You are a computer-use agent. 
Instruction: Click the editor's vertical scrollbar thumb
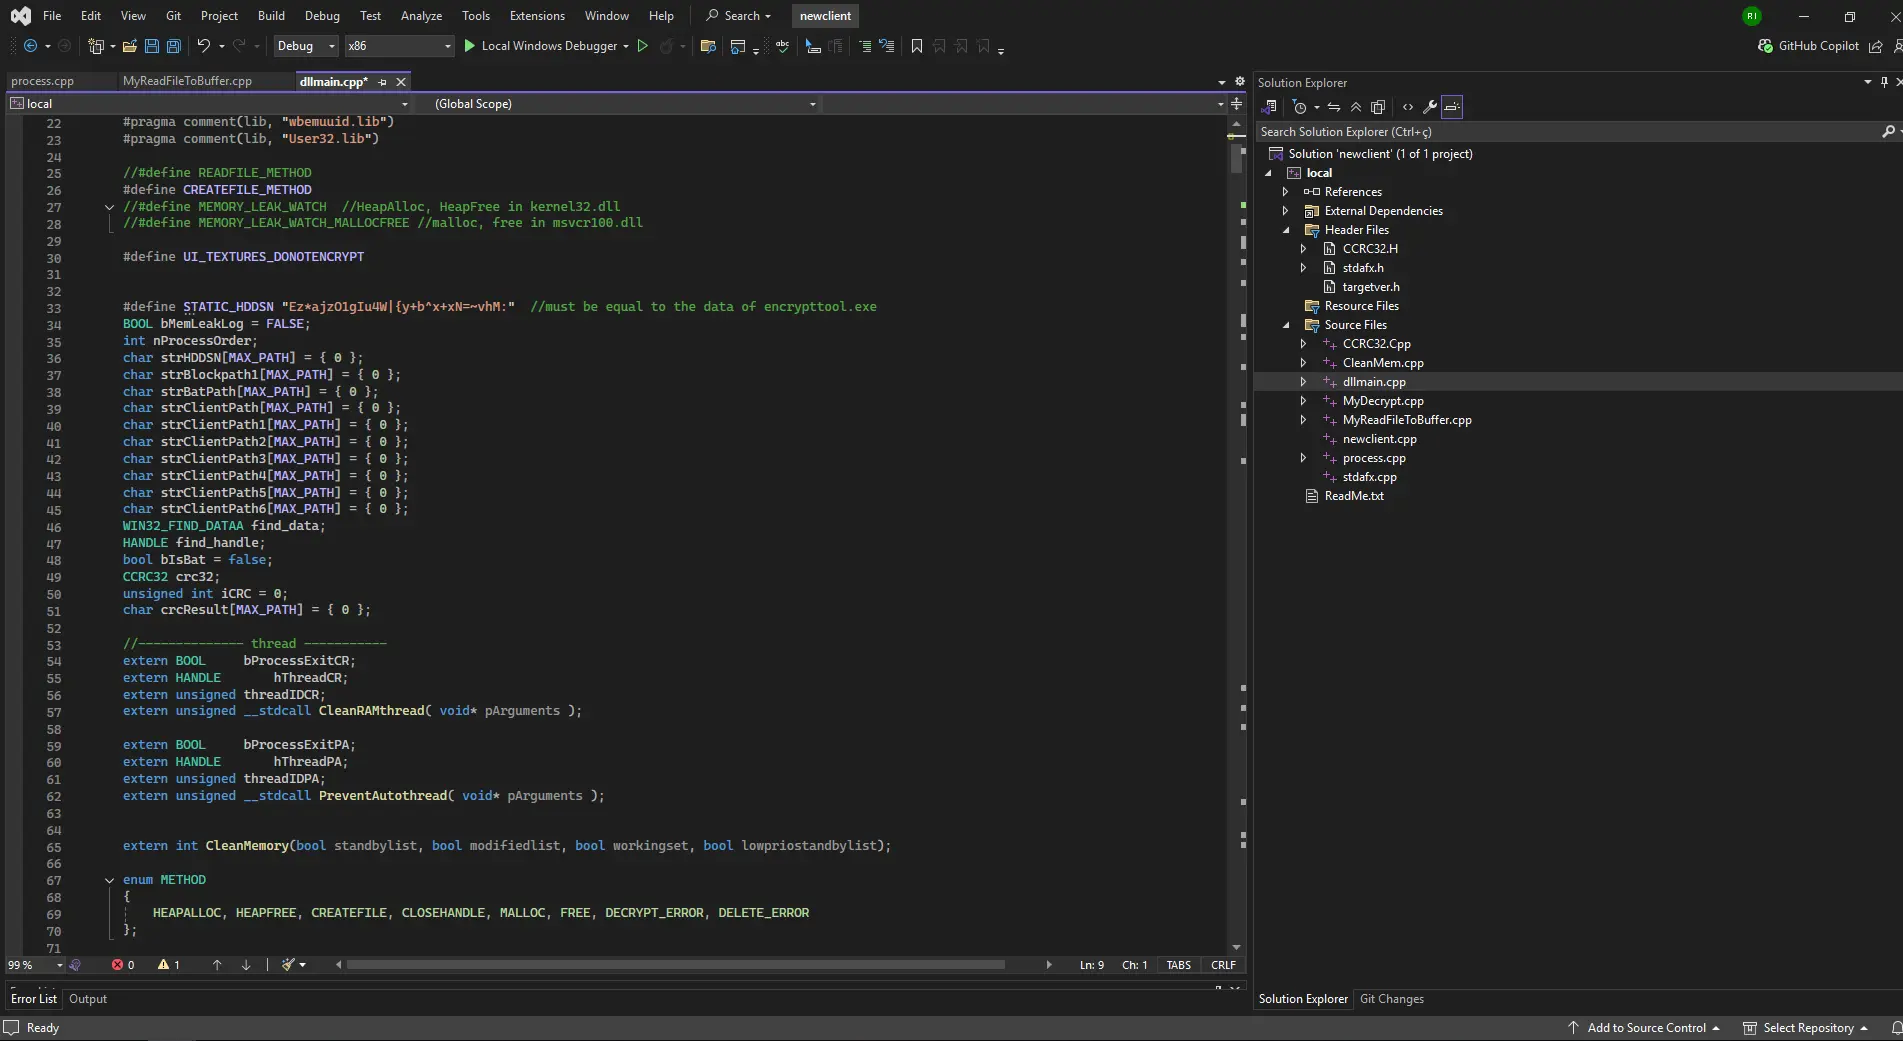point(1236,158)
